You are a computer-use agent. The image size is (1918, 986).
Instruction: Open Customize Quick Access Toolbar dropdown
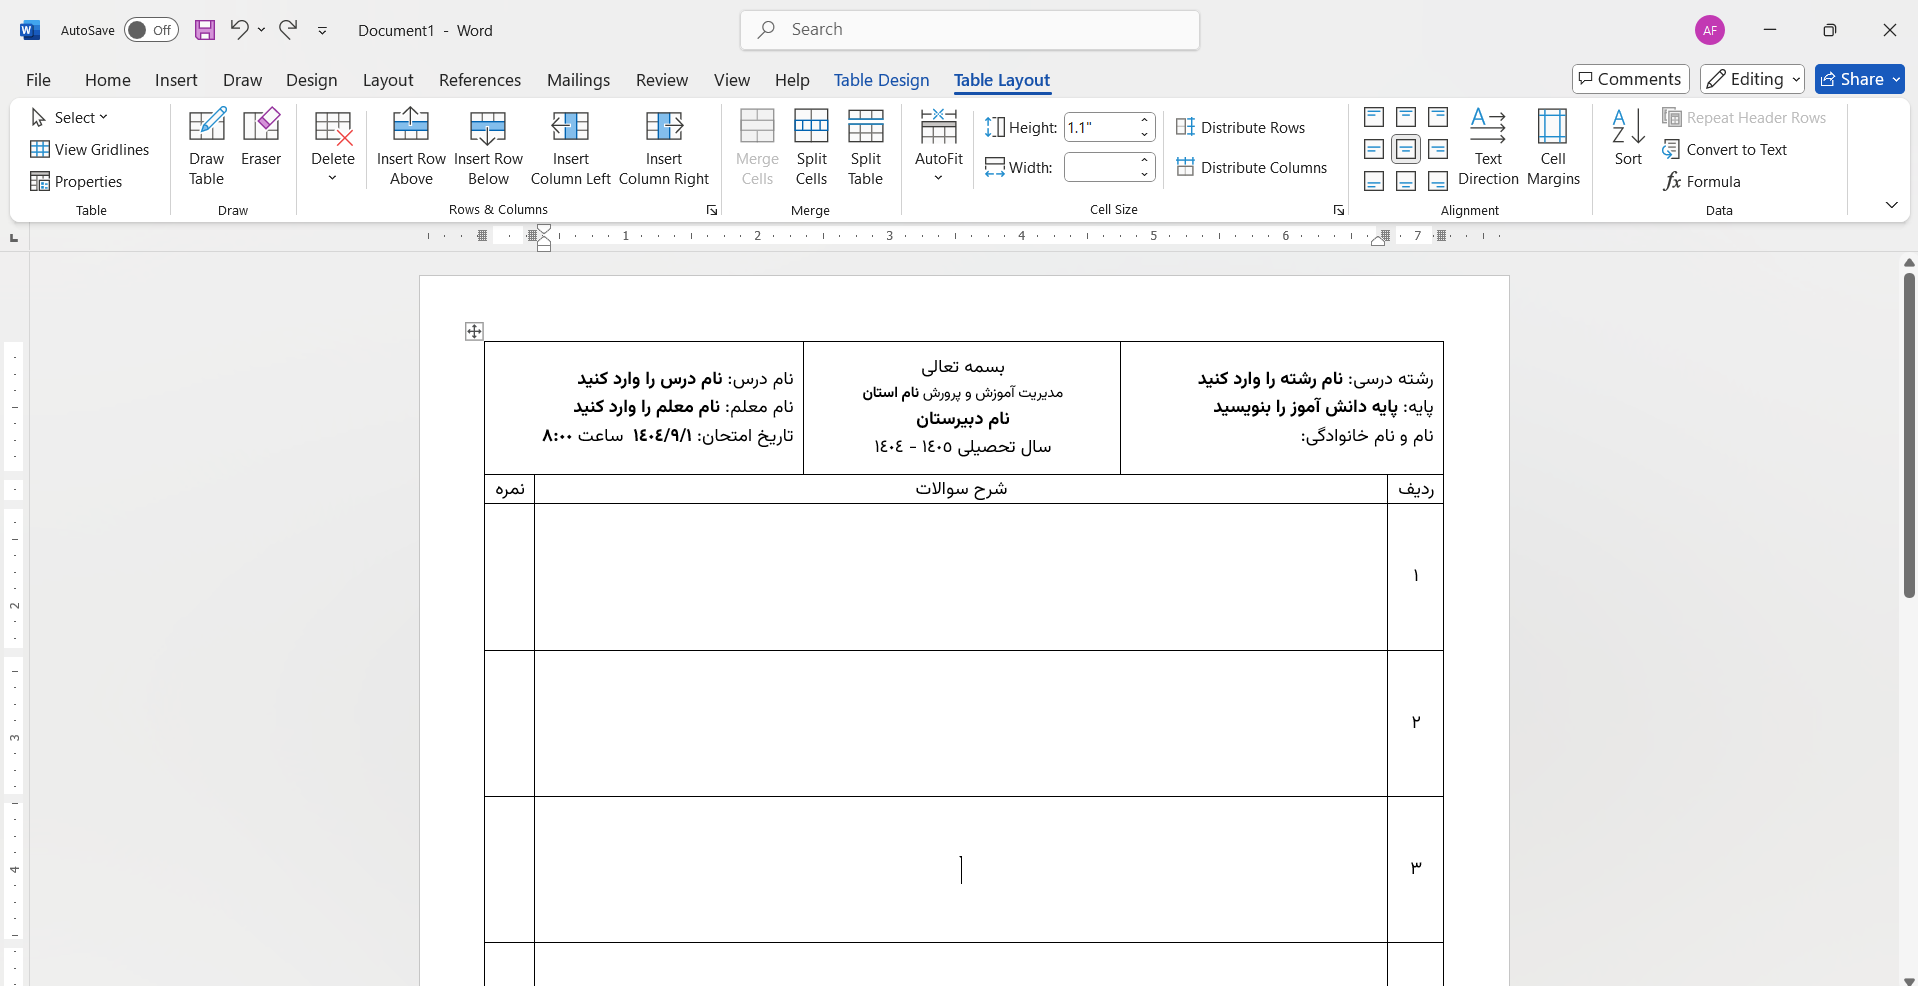(322, 30)
